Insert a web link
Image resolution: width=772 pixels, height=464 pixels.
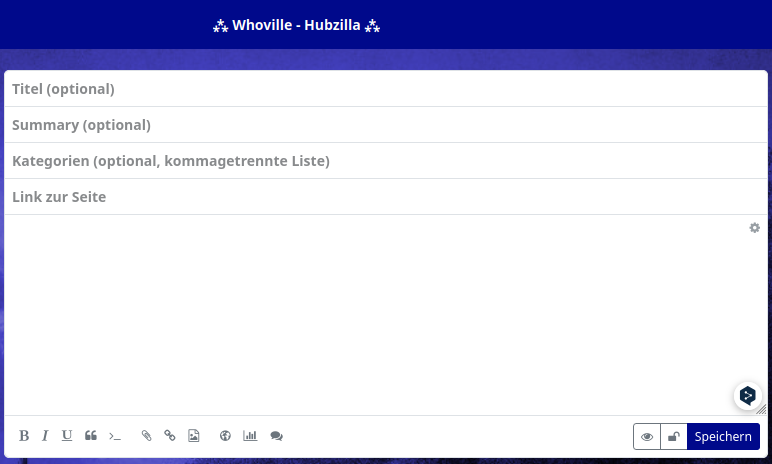[170, 436]
